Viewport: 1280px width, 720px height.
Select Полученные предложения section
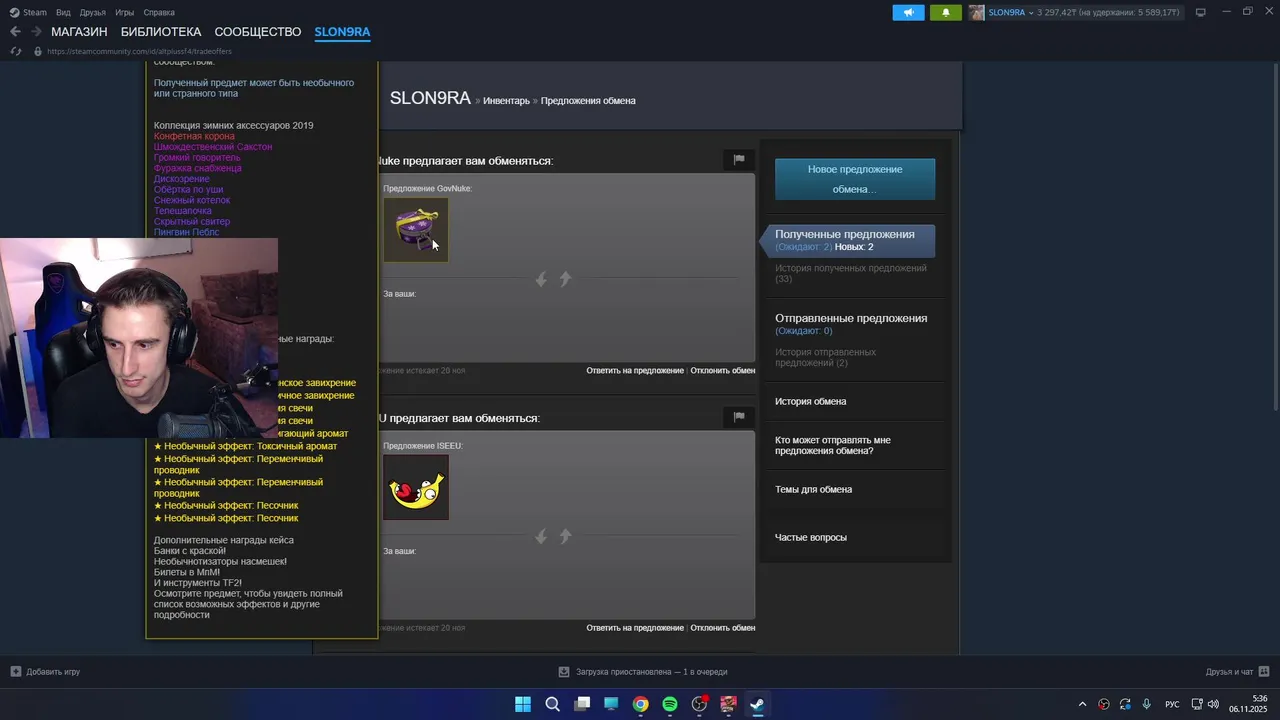coord(848,240)
